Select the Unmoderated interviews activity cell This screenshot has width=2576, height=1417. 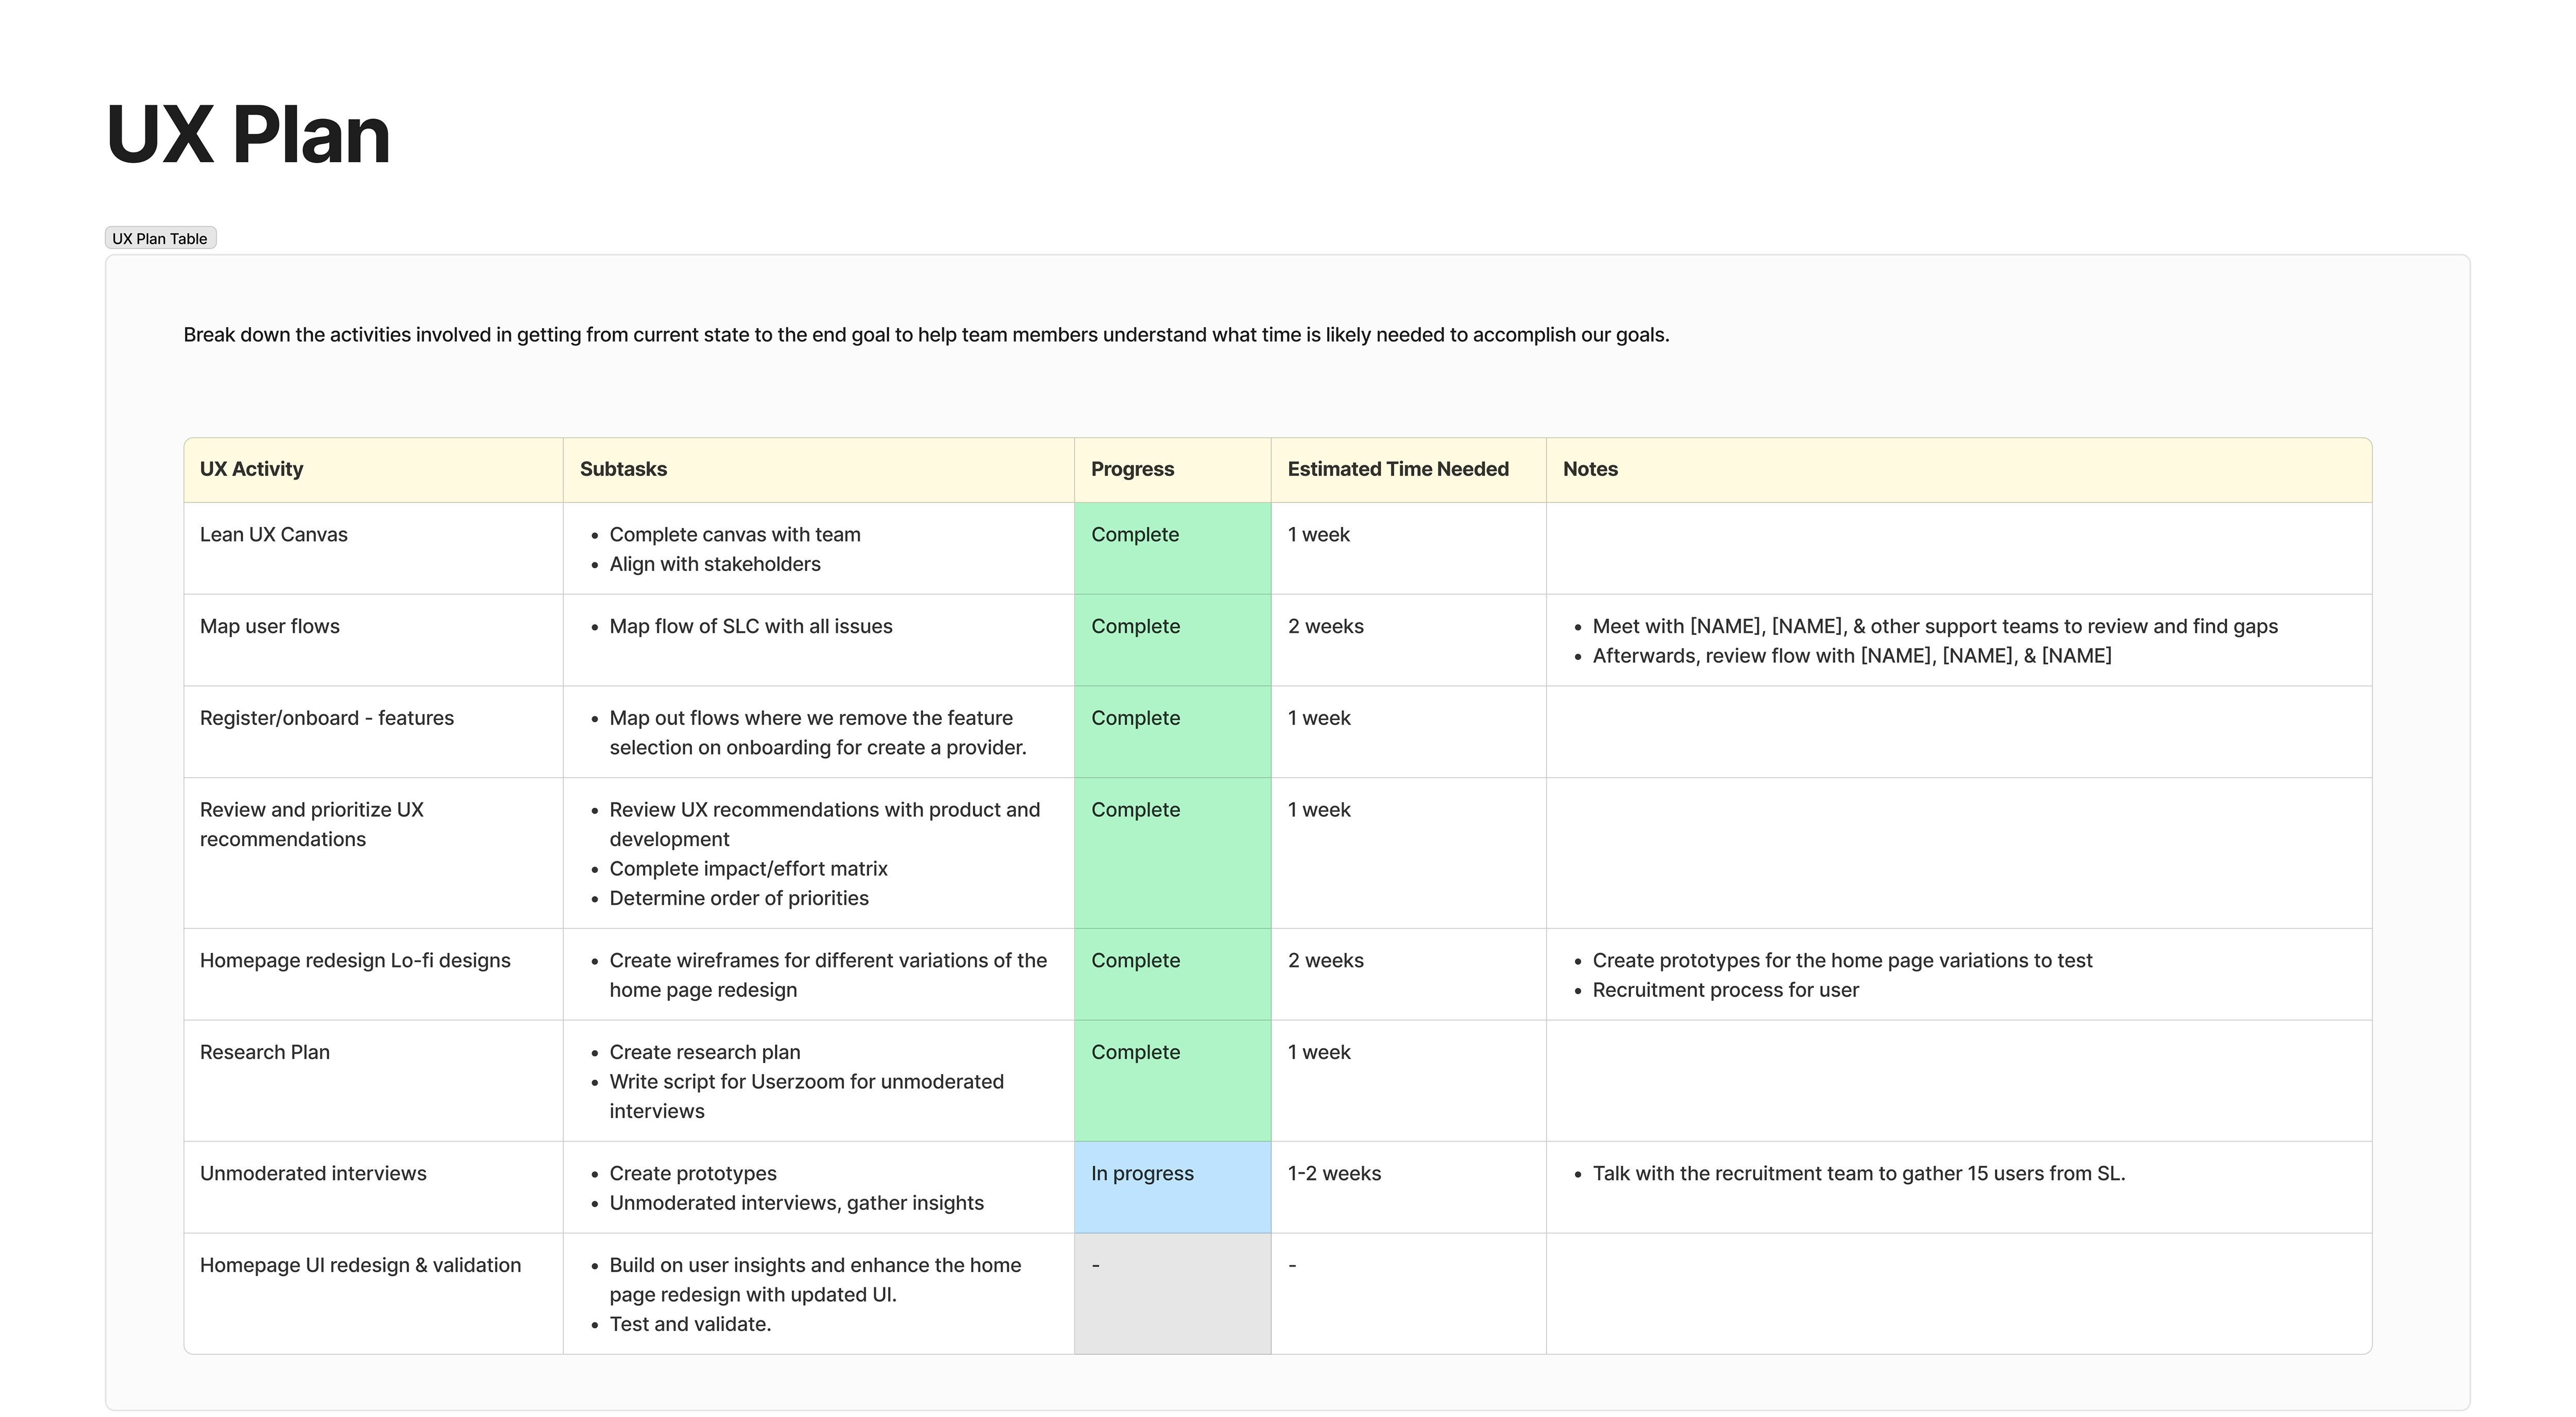(313, 1173)
